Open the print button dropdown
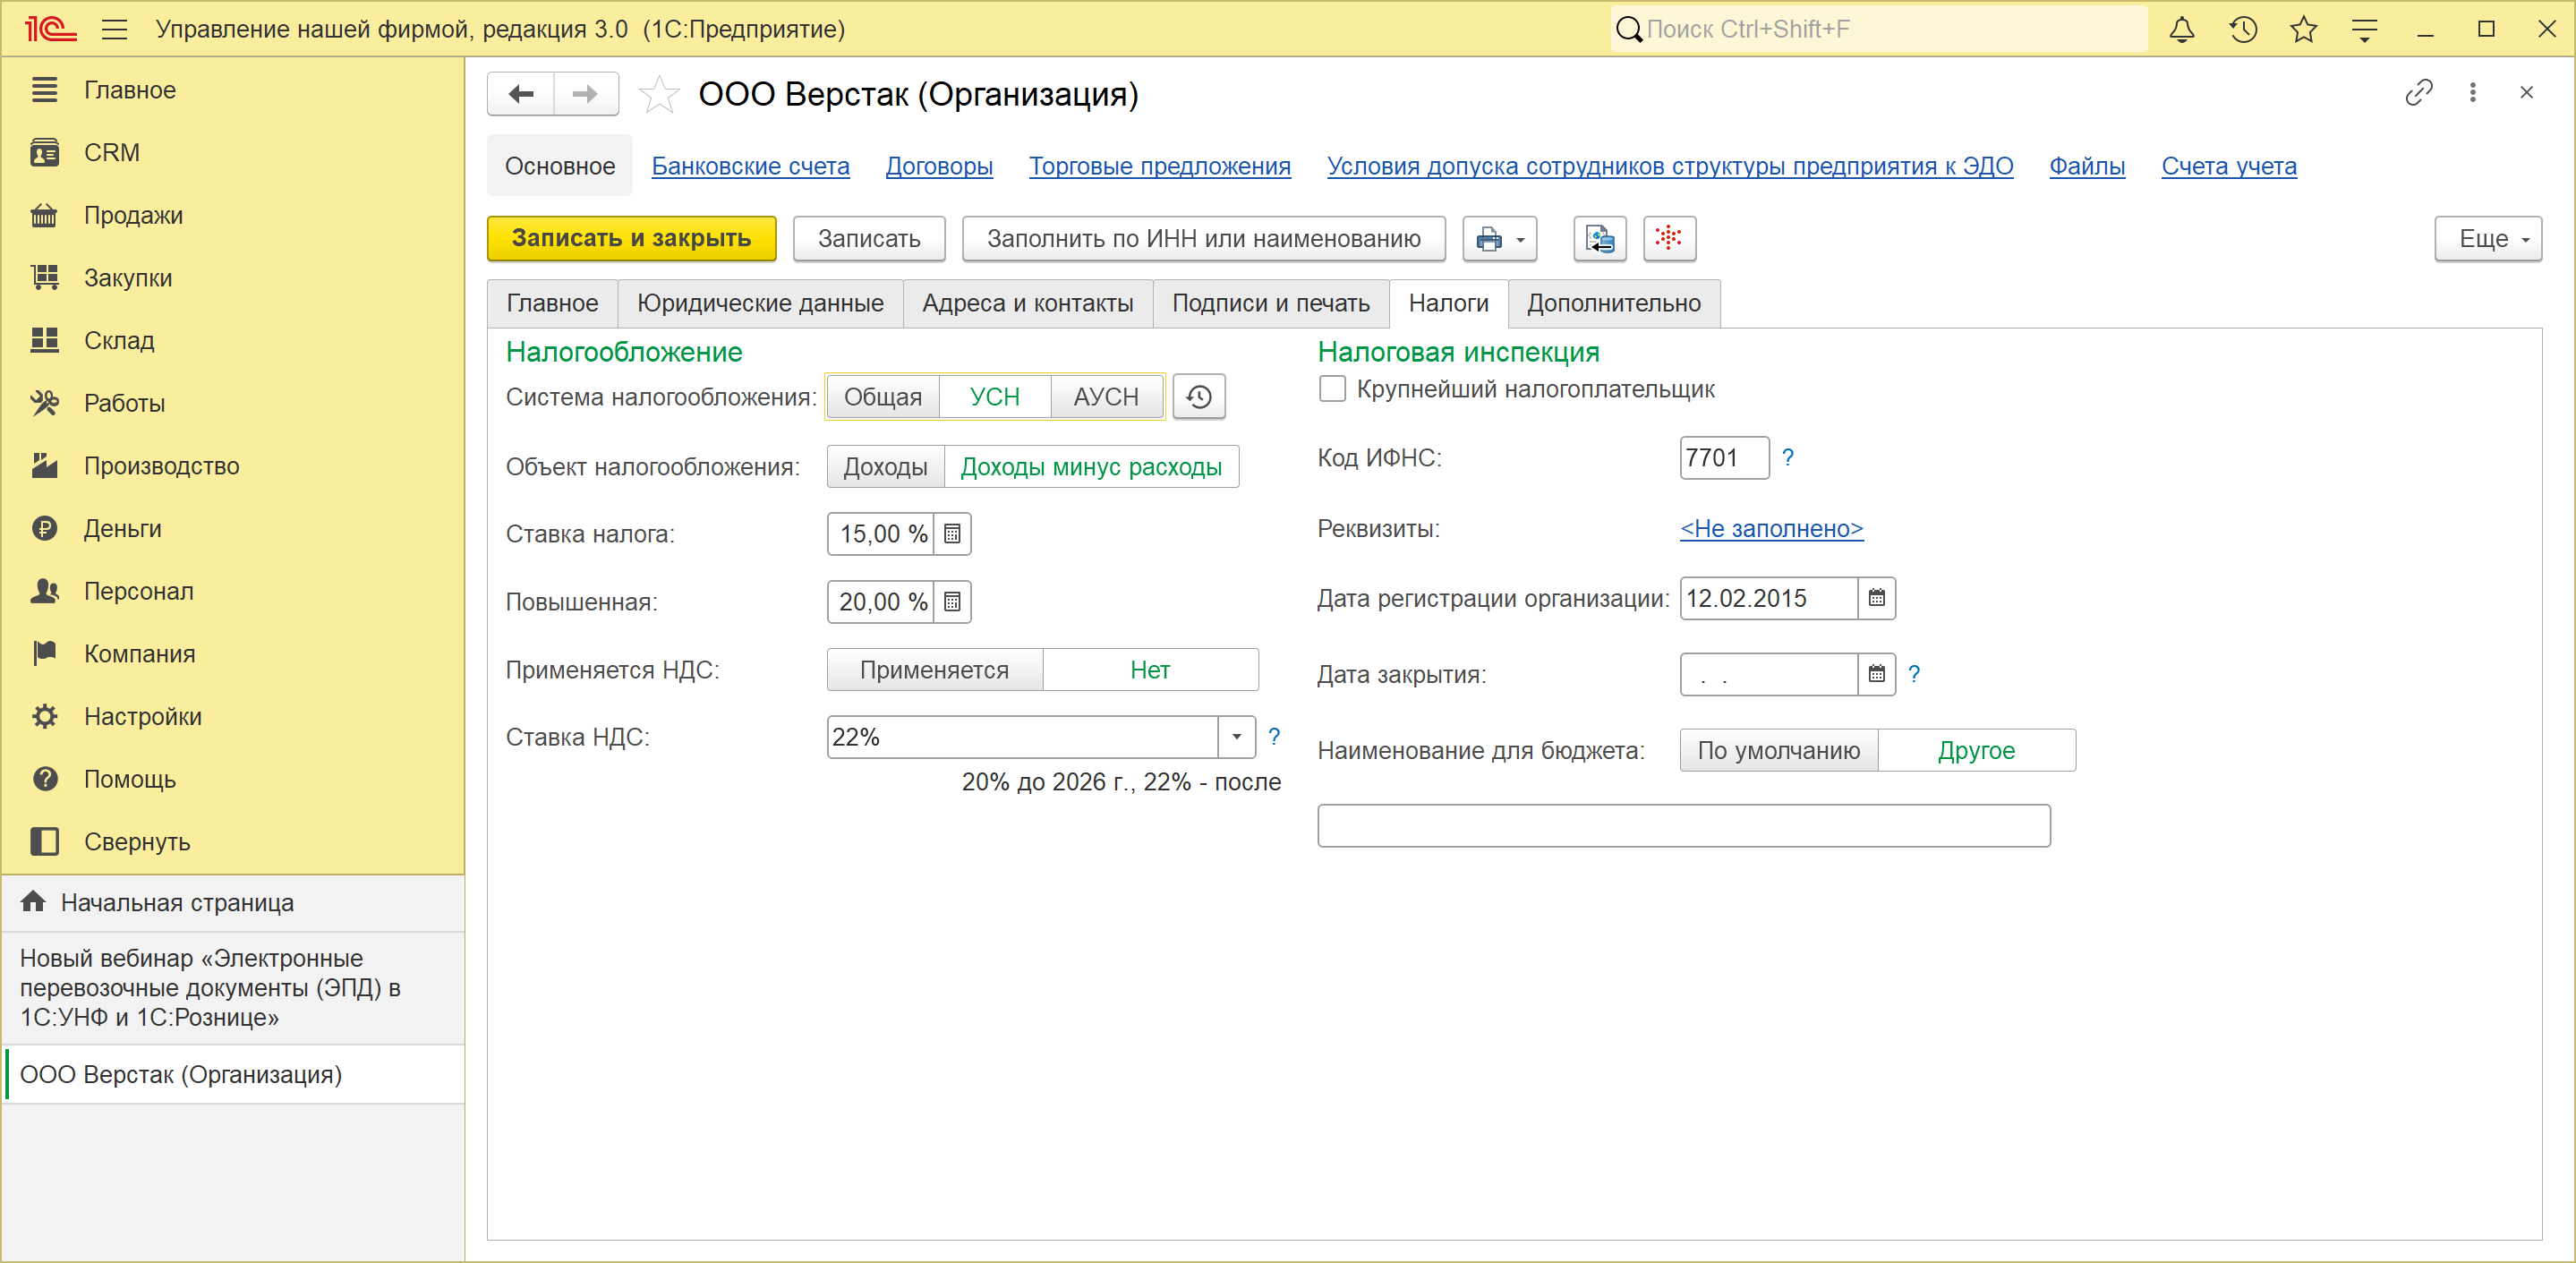Image resolution: width=2576 pixels, height=1263 pixels. [1500, 238]
